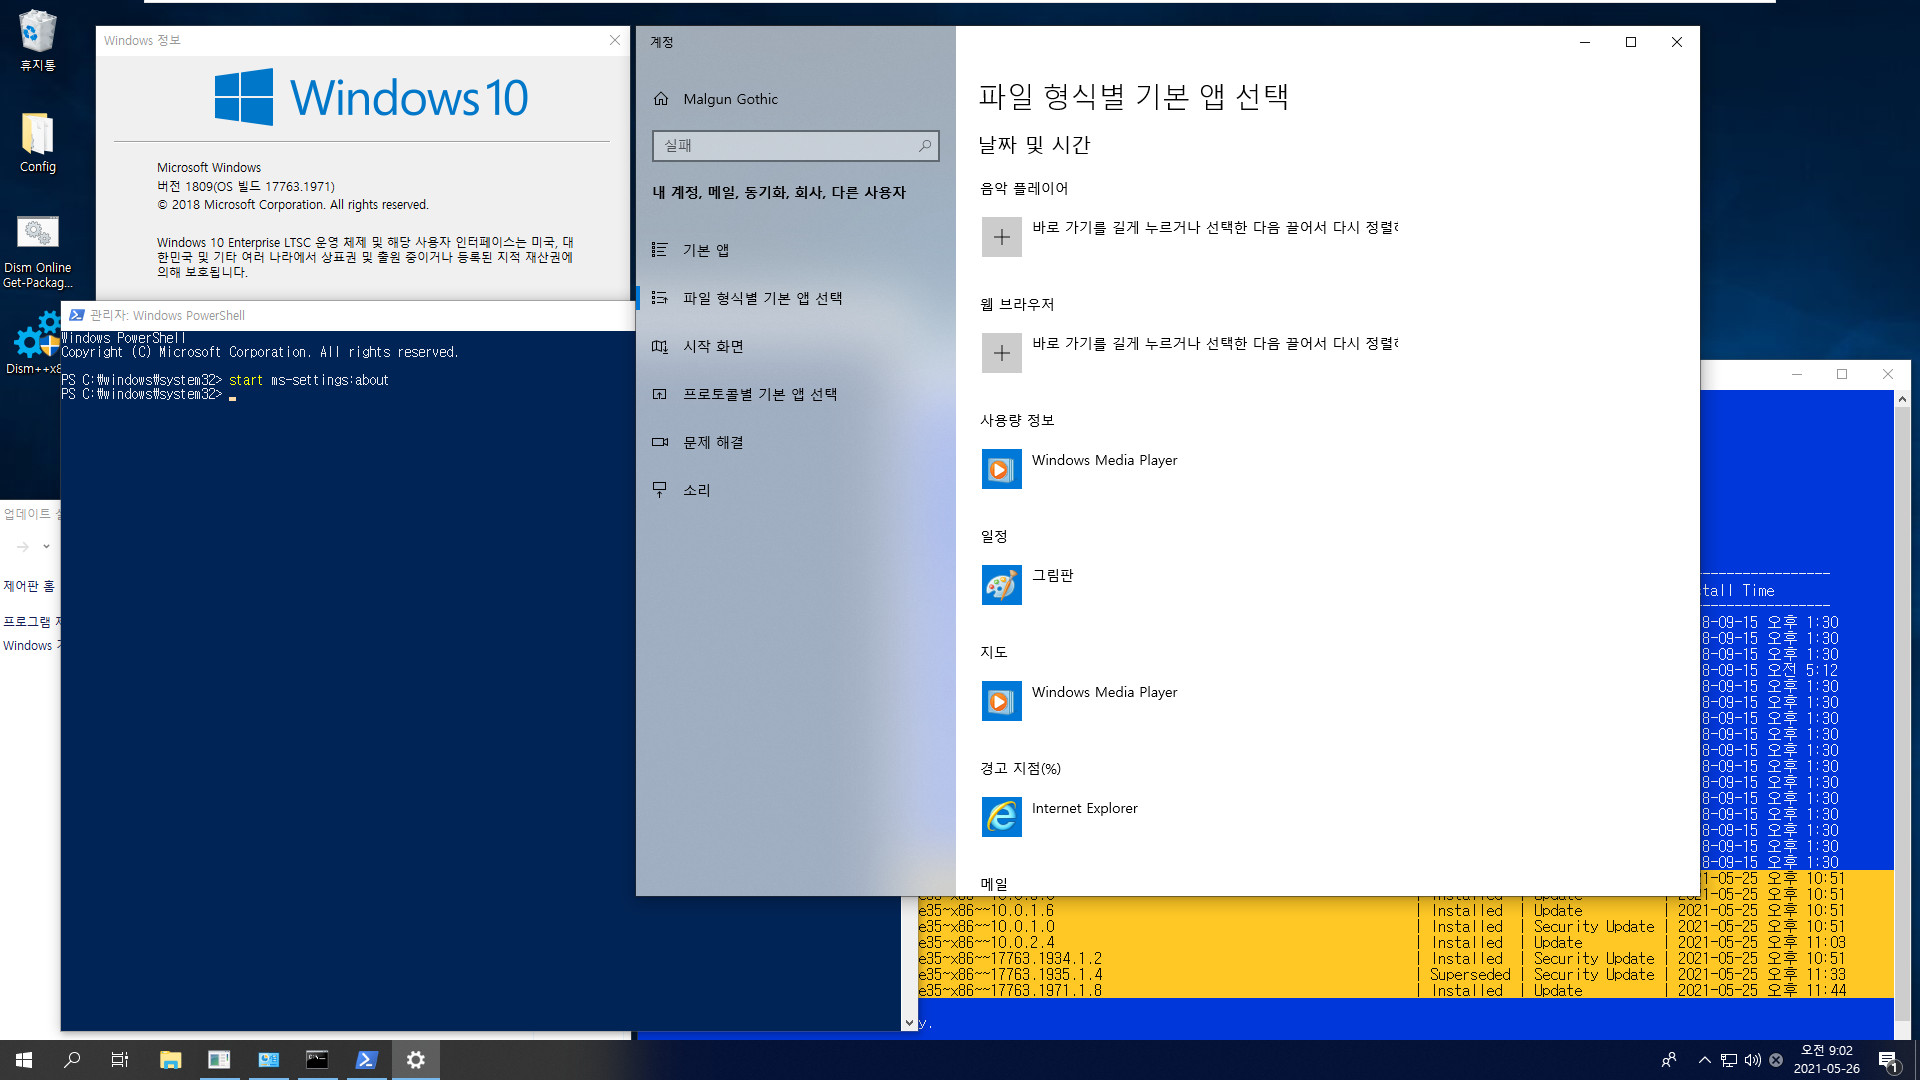Click the network icon in system tray
1920x1080 pixels.
1729,1060
